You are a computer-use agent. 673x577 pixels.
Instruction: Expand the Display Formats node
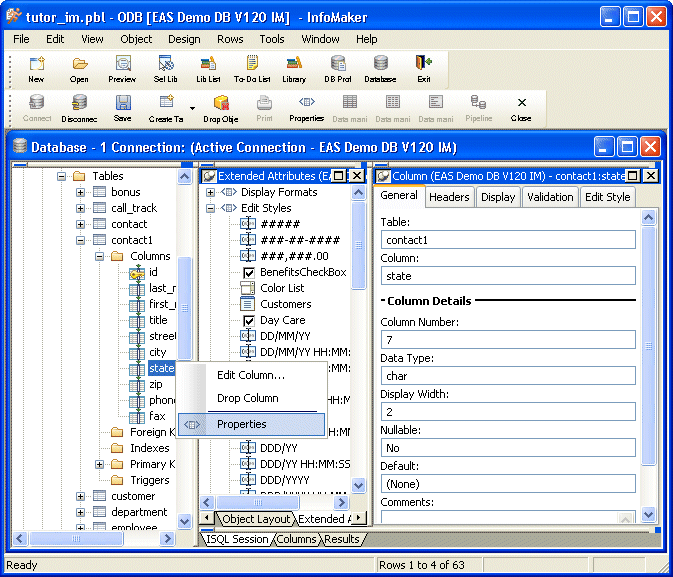point(210,192)
